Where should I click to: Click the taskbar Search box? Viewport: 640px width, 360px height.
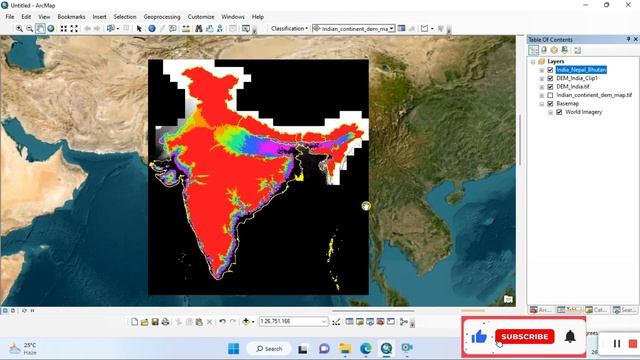269,349
